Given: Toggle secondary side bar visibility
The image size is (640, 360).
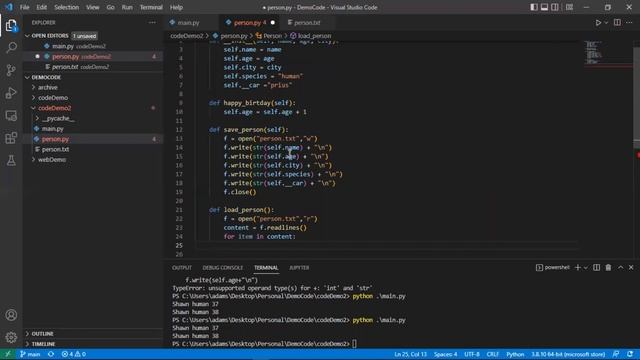Looking at the screenshot, I should point(555,7).
